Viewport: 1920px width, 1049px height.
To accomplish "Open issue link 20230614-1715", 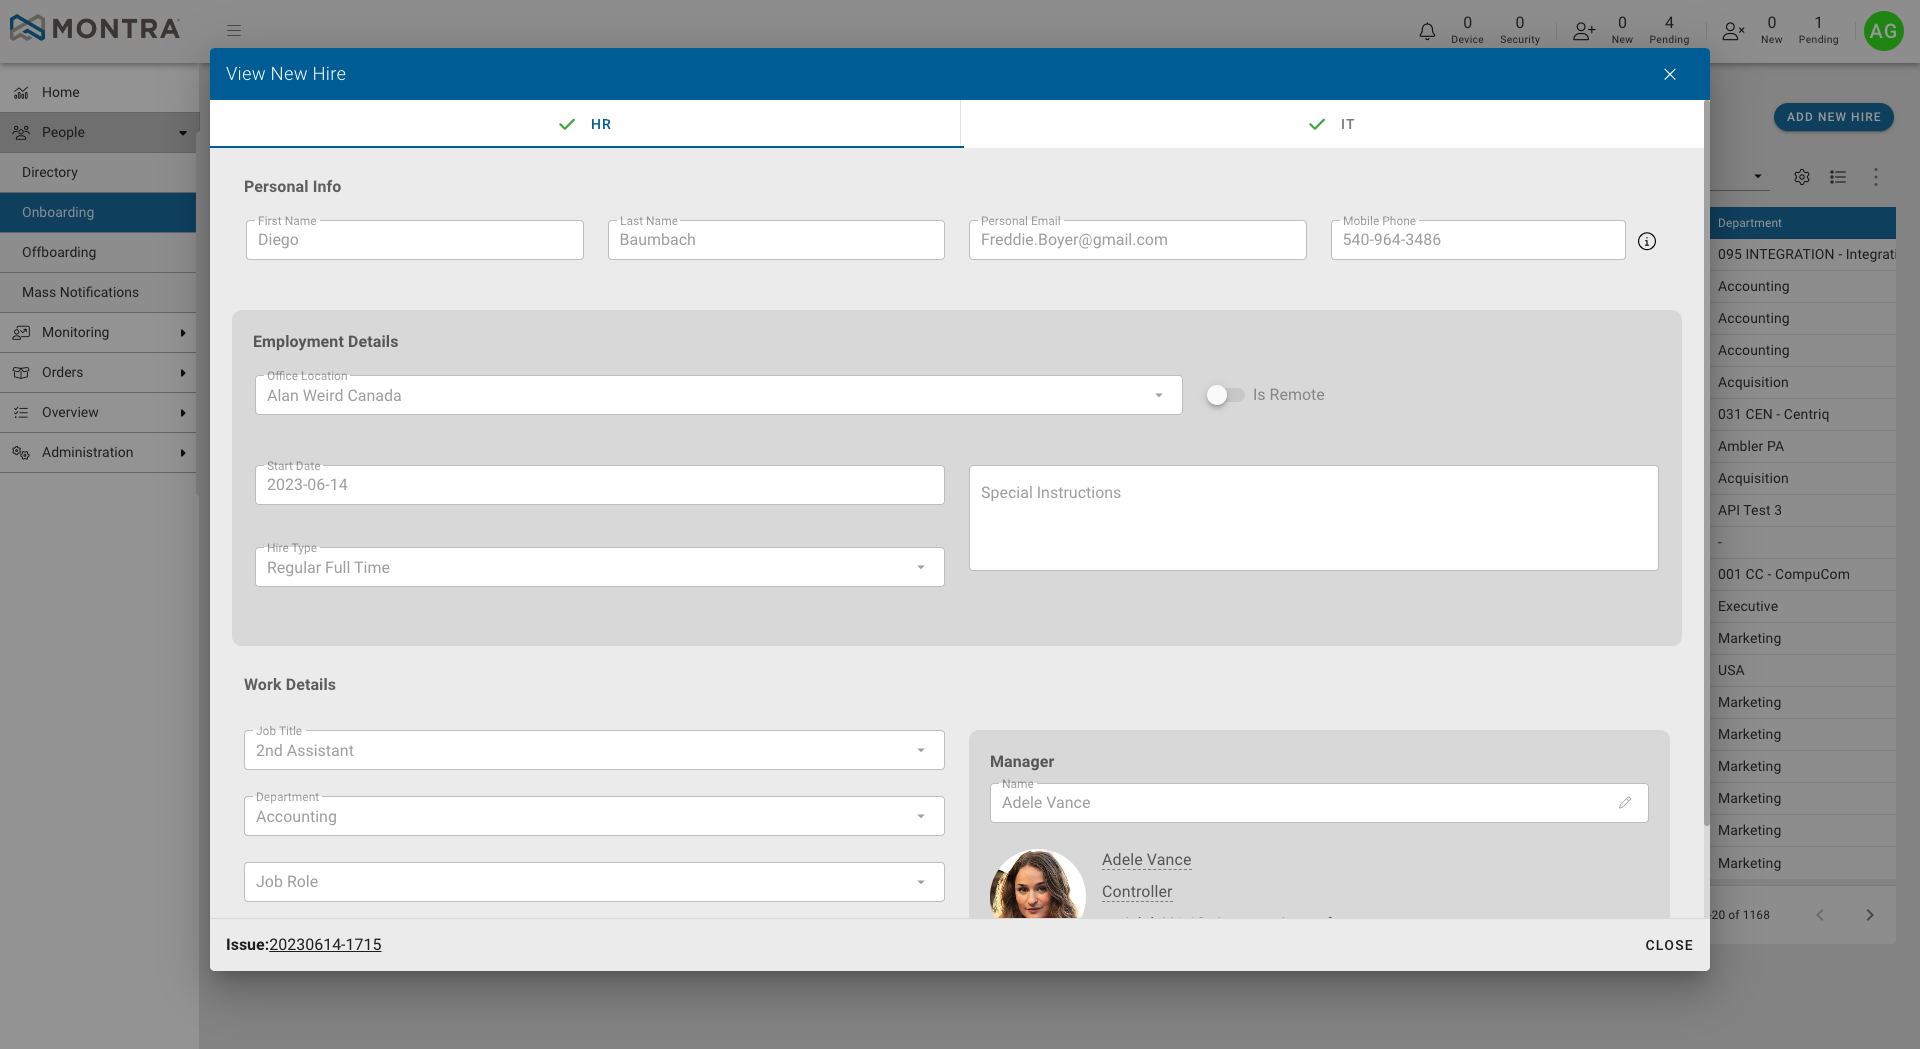I will click(325, 945).
